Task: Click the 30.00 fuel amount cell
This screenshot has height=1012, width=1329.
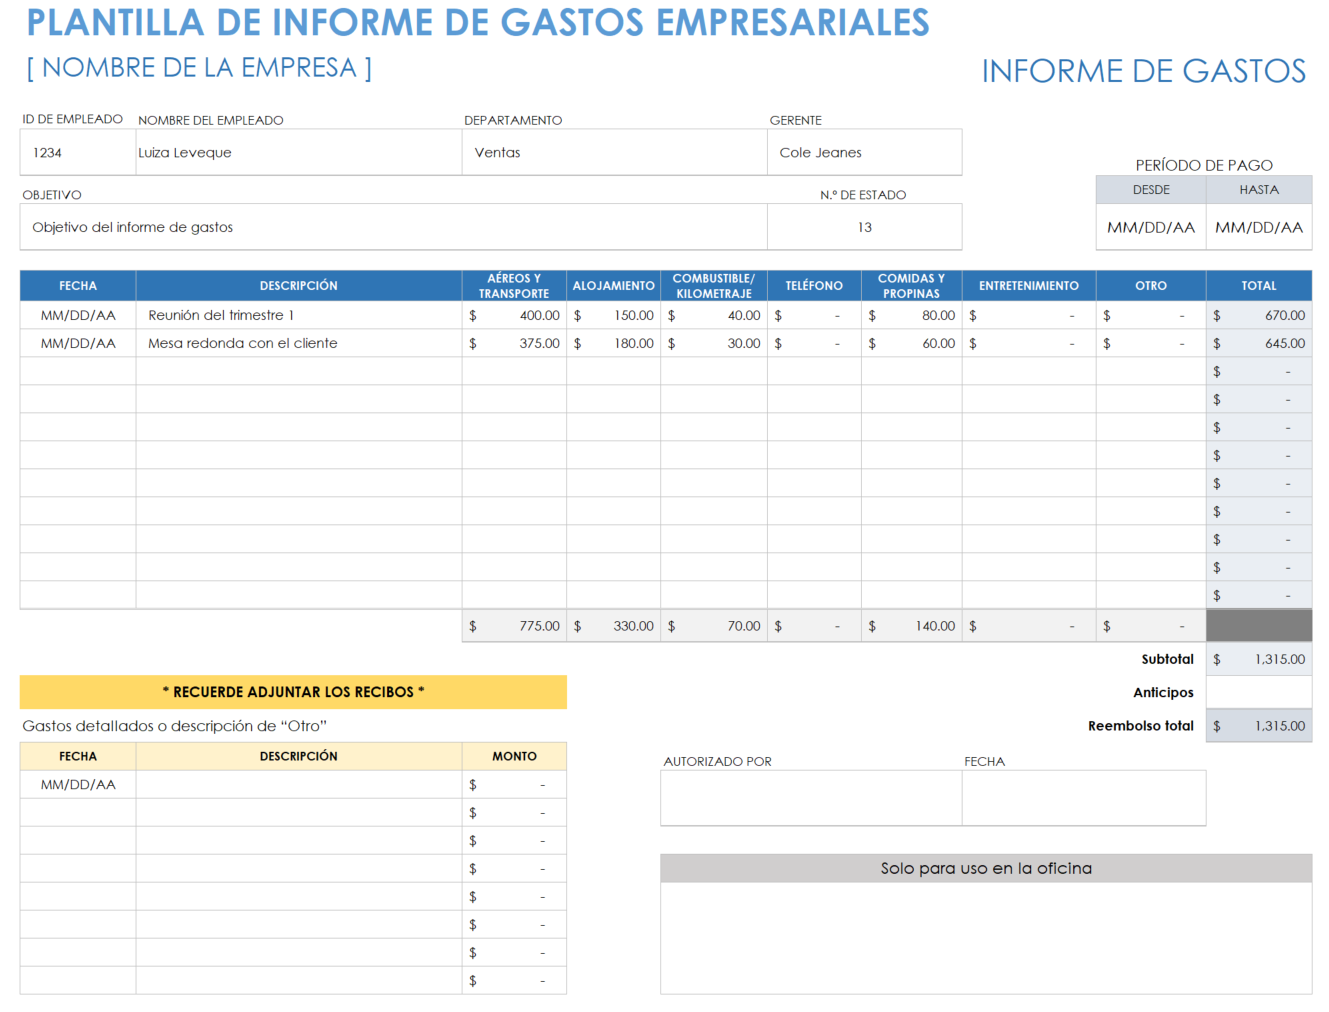Action: click(714, 343)
